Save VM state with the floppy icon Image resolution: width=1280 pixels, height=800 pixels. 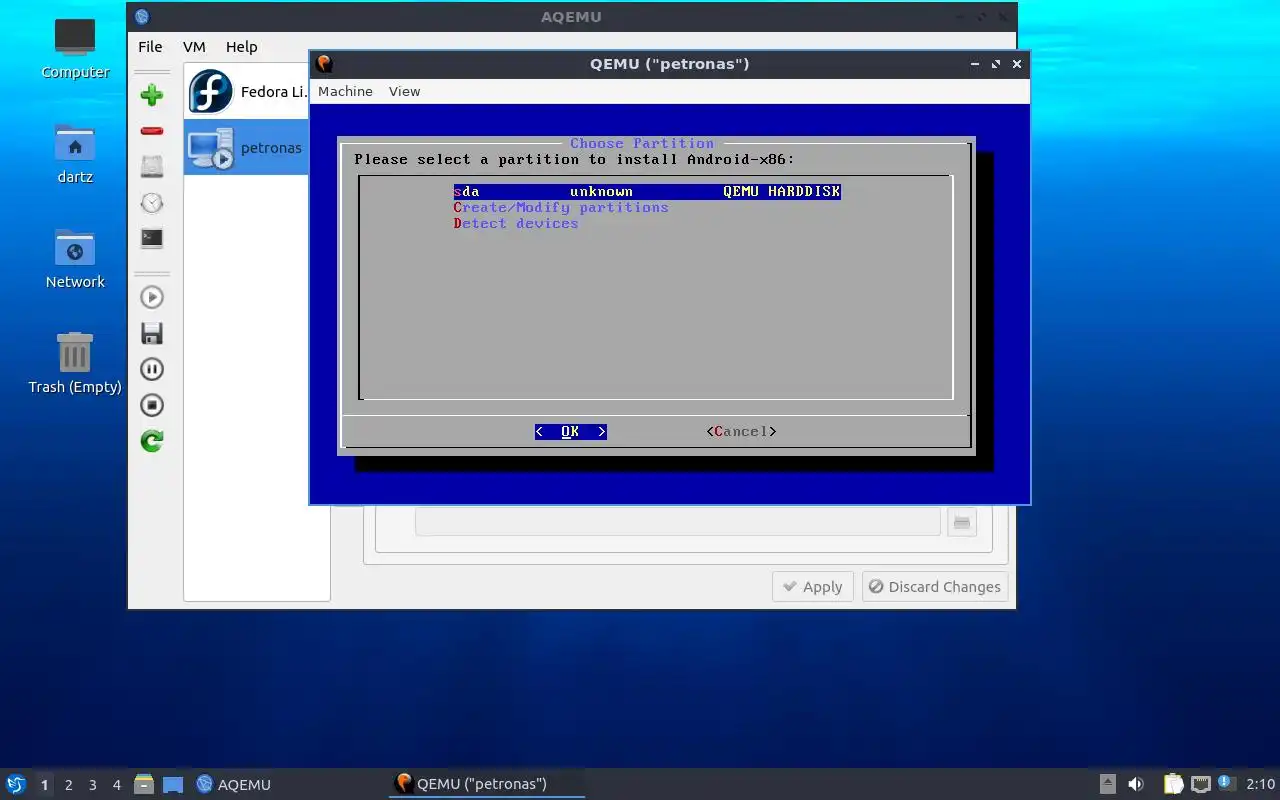pyautogui.click(x=152, y=333)
